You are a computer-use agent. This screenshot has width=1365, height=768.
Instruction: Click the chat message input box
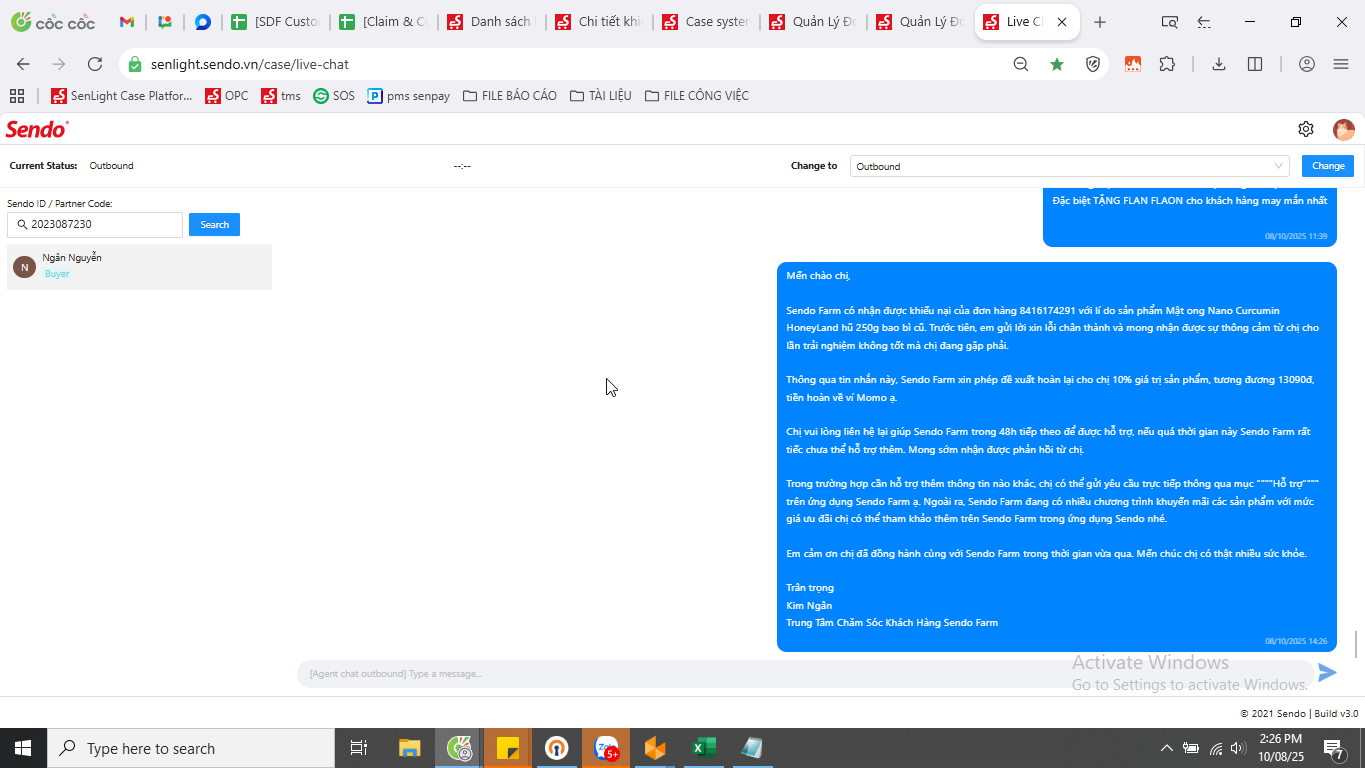(x=805, y=673)
